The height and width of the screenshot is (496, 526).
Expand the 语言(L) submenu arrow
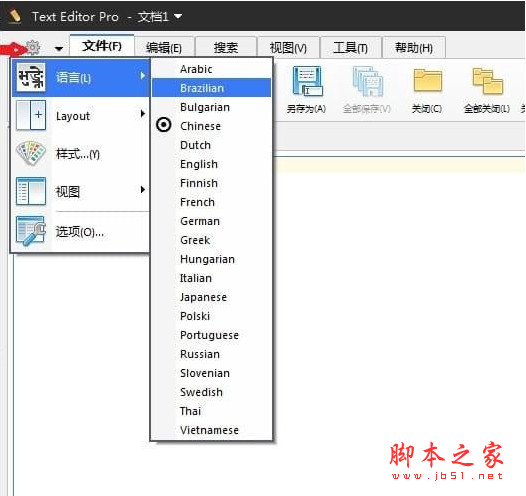coord(143,75)
